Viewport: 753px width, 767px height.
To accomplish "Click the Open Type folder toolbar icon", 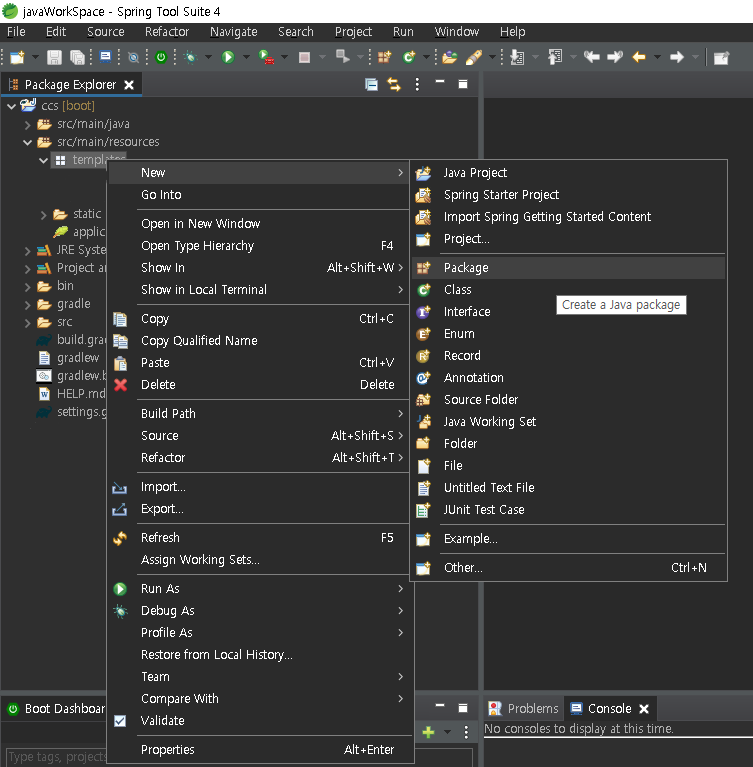I will [x=449, y=57].
